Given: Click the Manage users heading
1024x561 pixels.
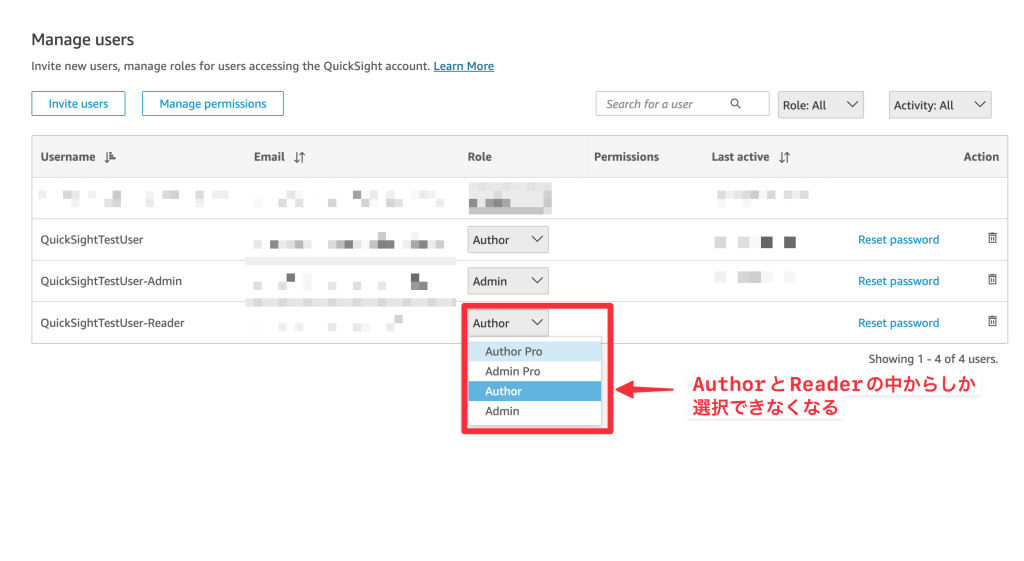Looking at the screenshot, I should [83, 40].
